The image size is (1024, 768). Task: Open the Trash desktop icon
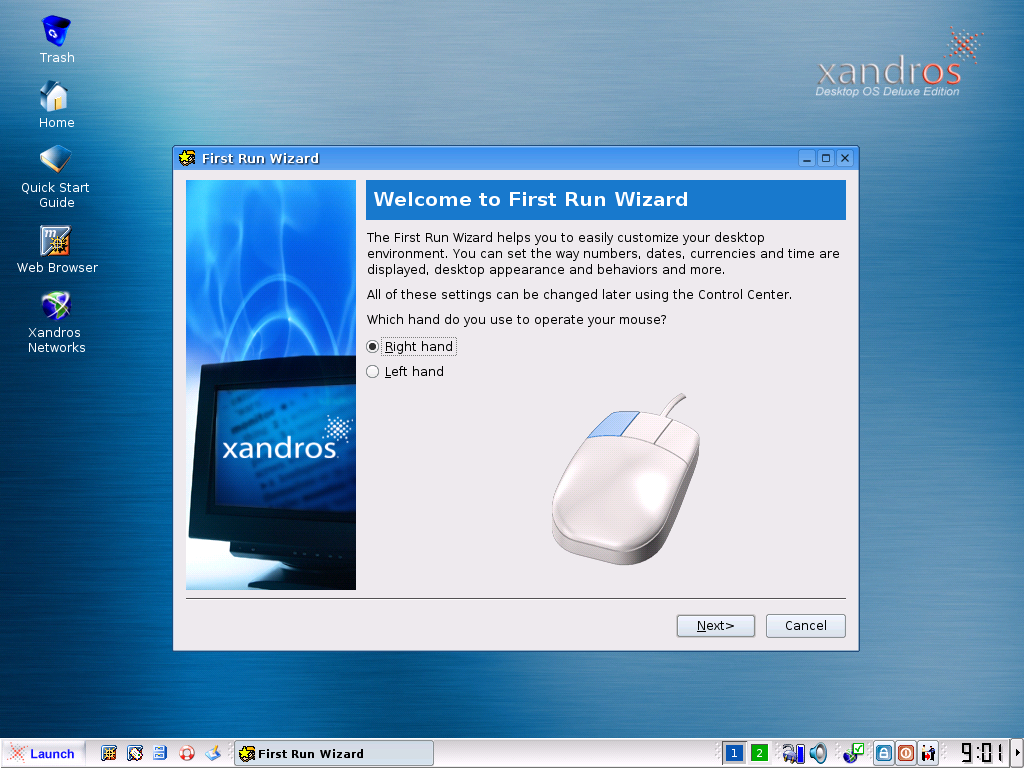[x=56, y=40]
